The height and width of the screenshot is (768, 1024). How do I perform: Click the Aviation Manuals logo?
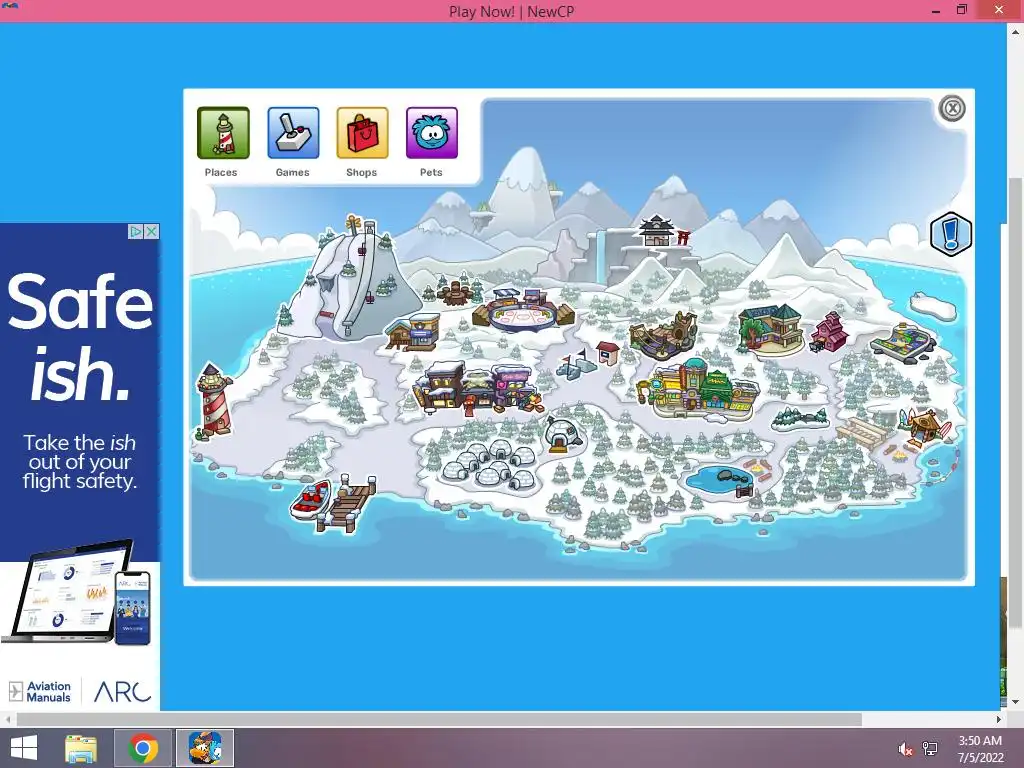point(40,692)
